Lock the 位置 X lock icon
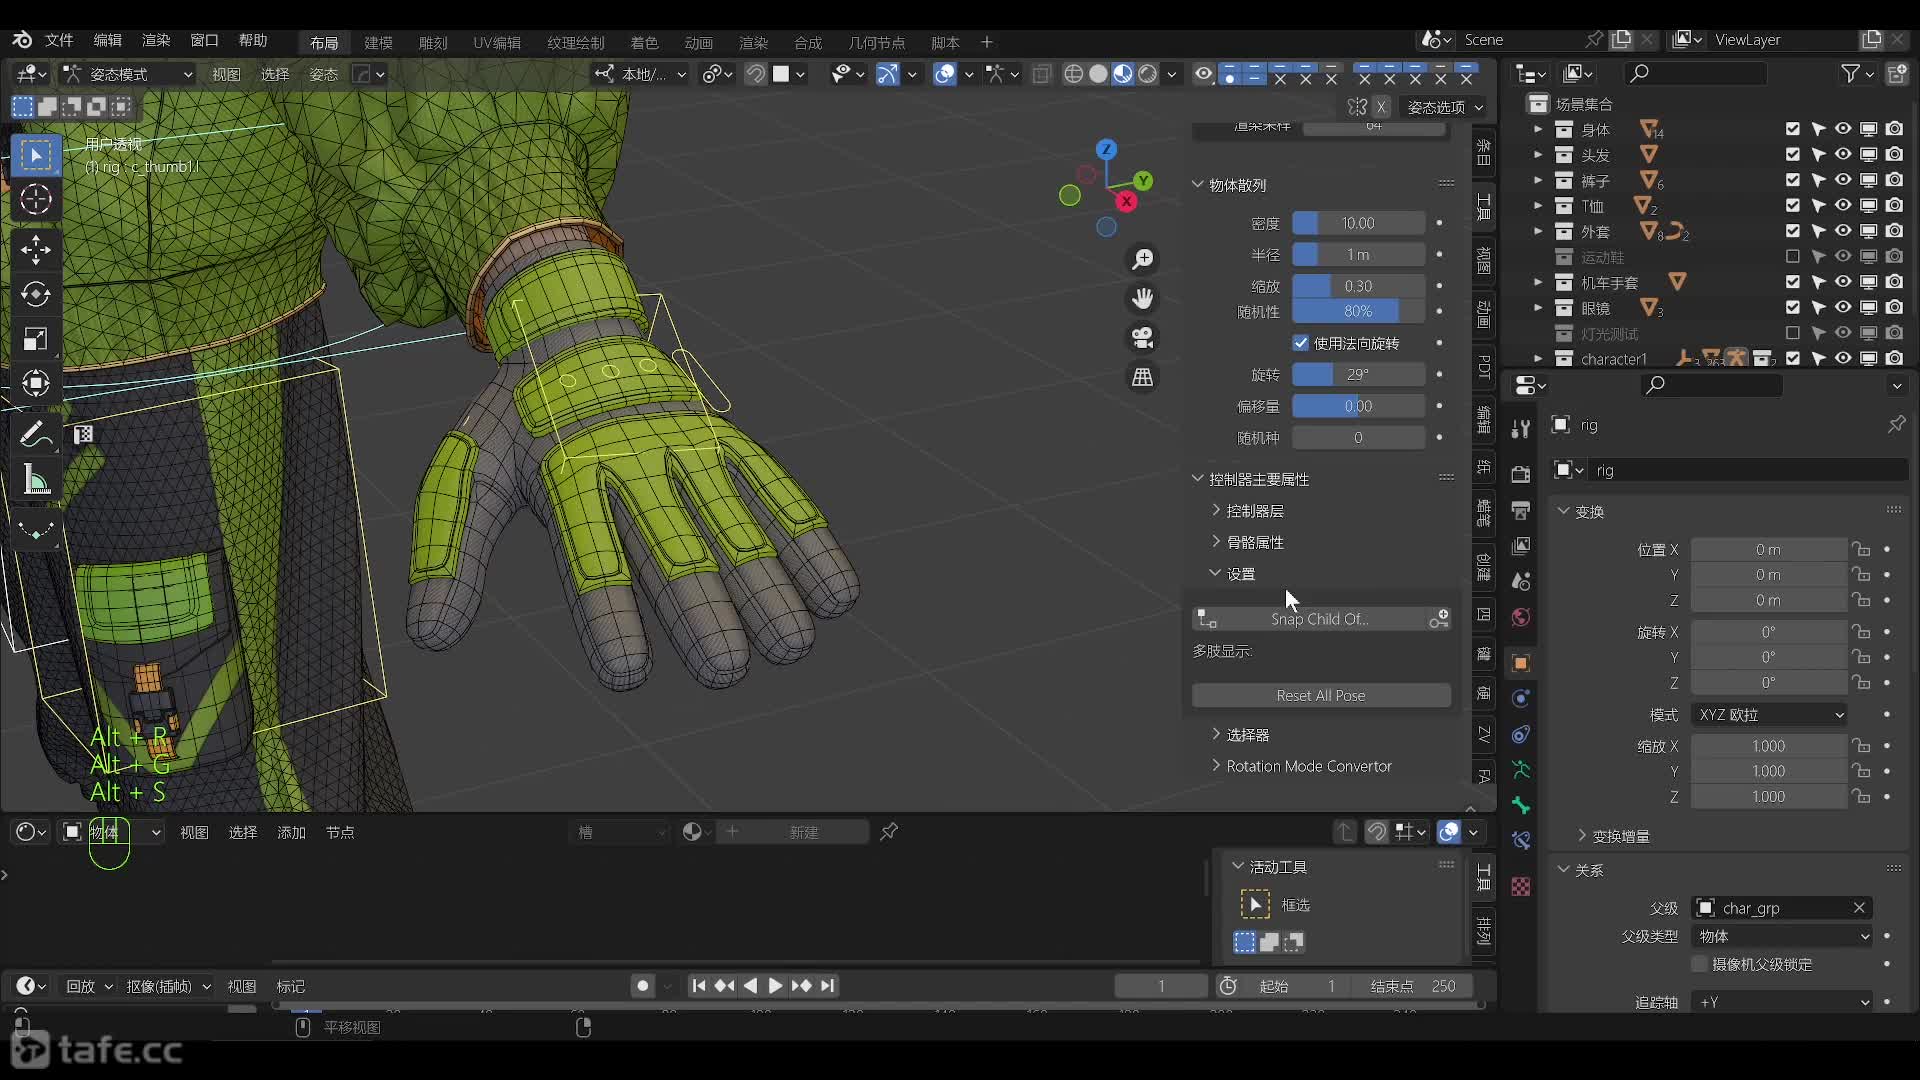 pos(1861,549)
